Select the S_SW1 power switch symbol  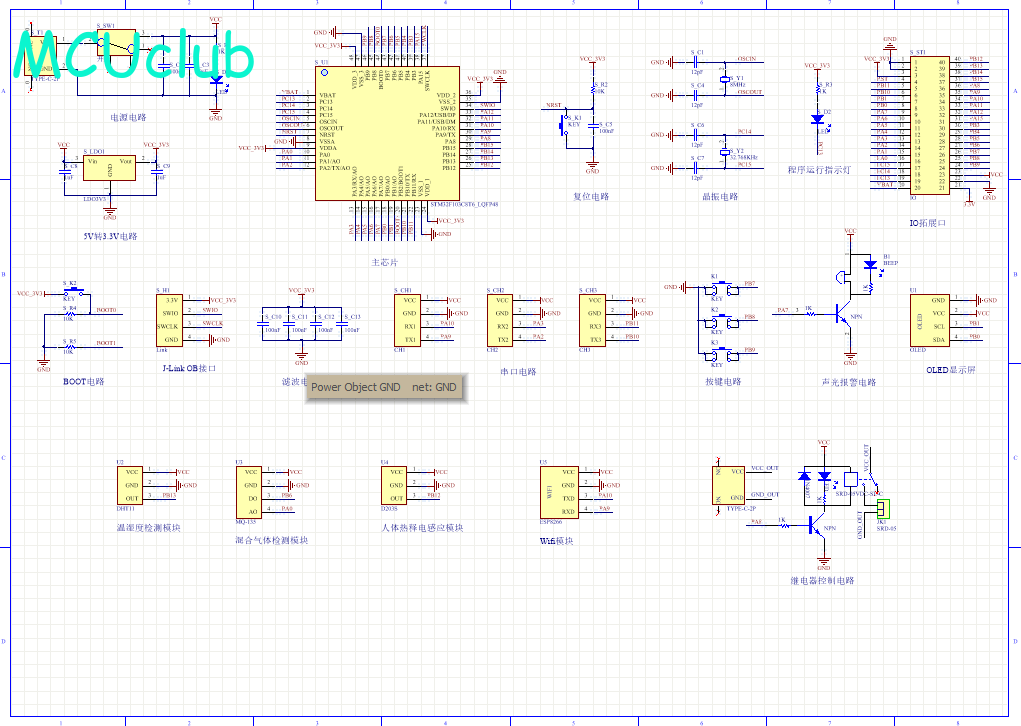tap(117, 44)
